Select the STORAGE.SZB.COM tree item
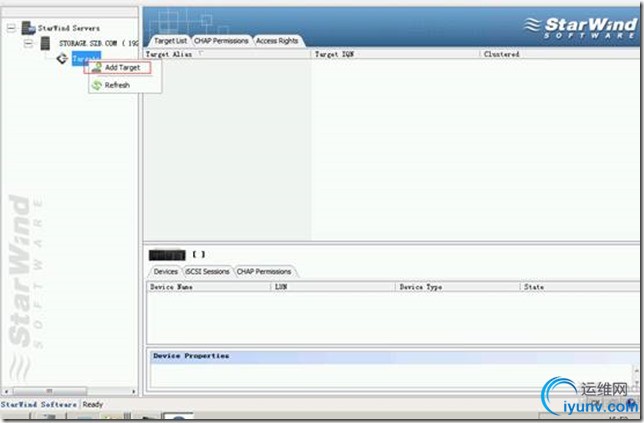Viewport: 644px width, 423px height. (x=99, y=43)
